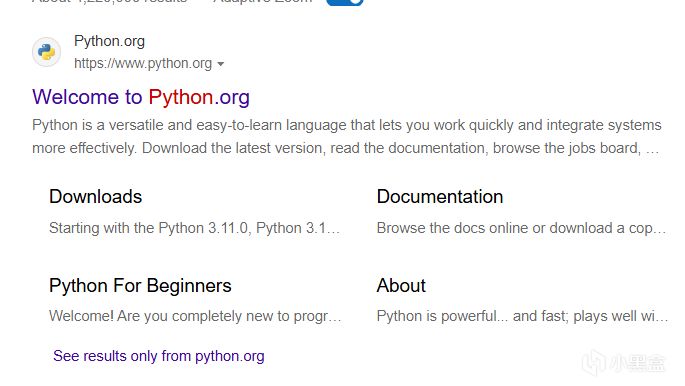
Task: Click the Python.org site name above the URL
Action: (x=109, y=41)
